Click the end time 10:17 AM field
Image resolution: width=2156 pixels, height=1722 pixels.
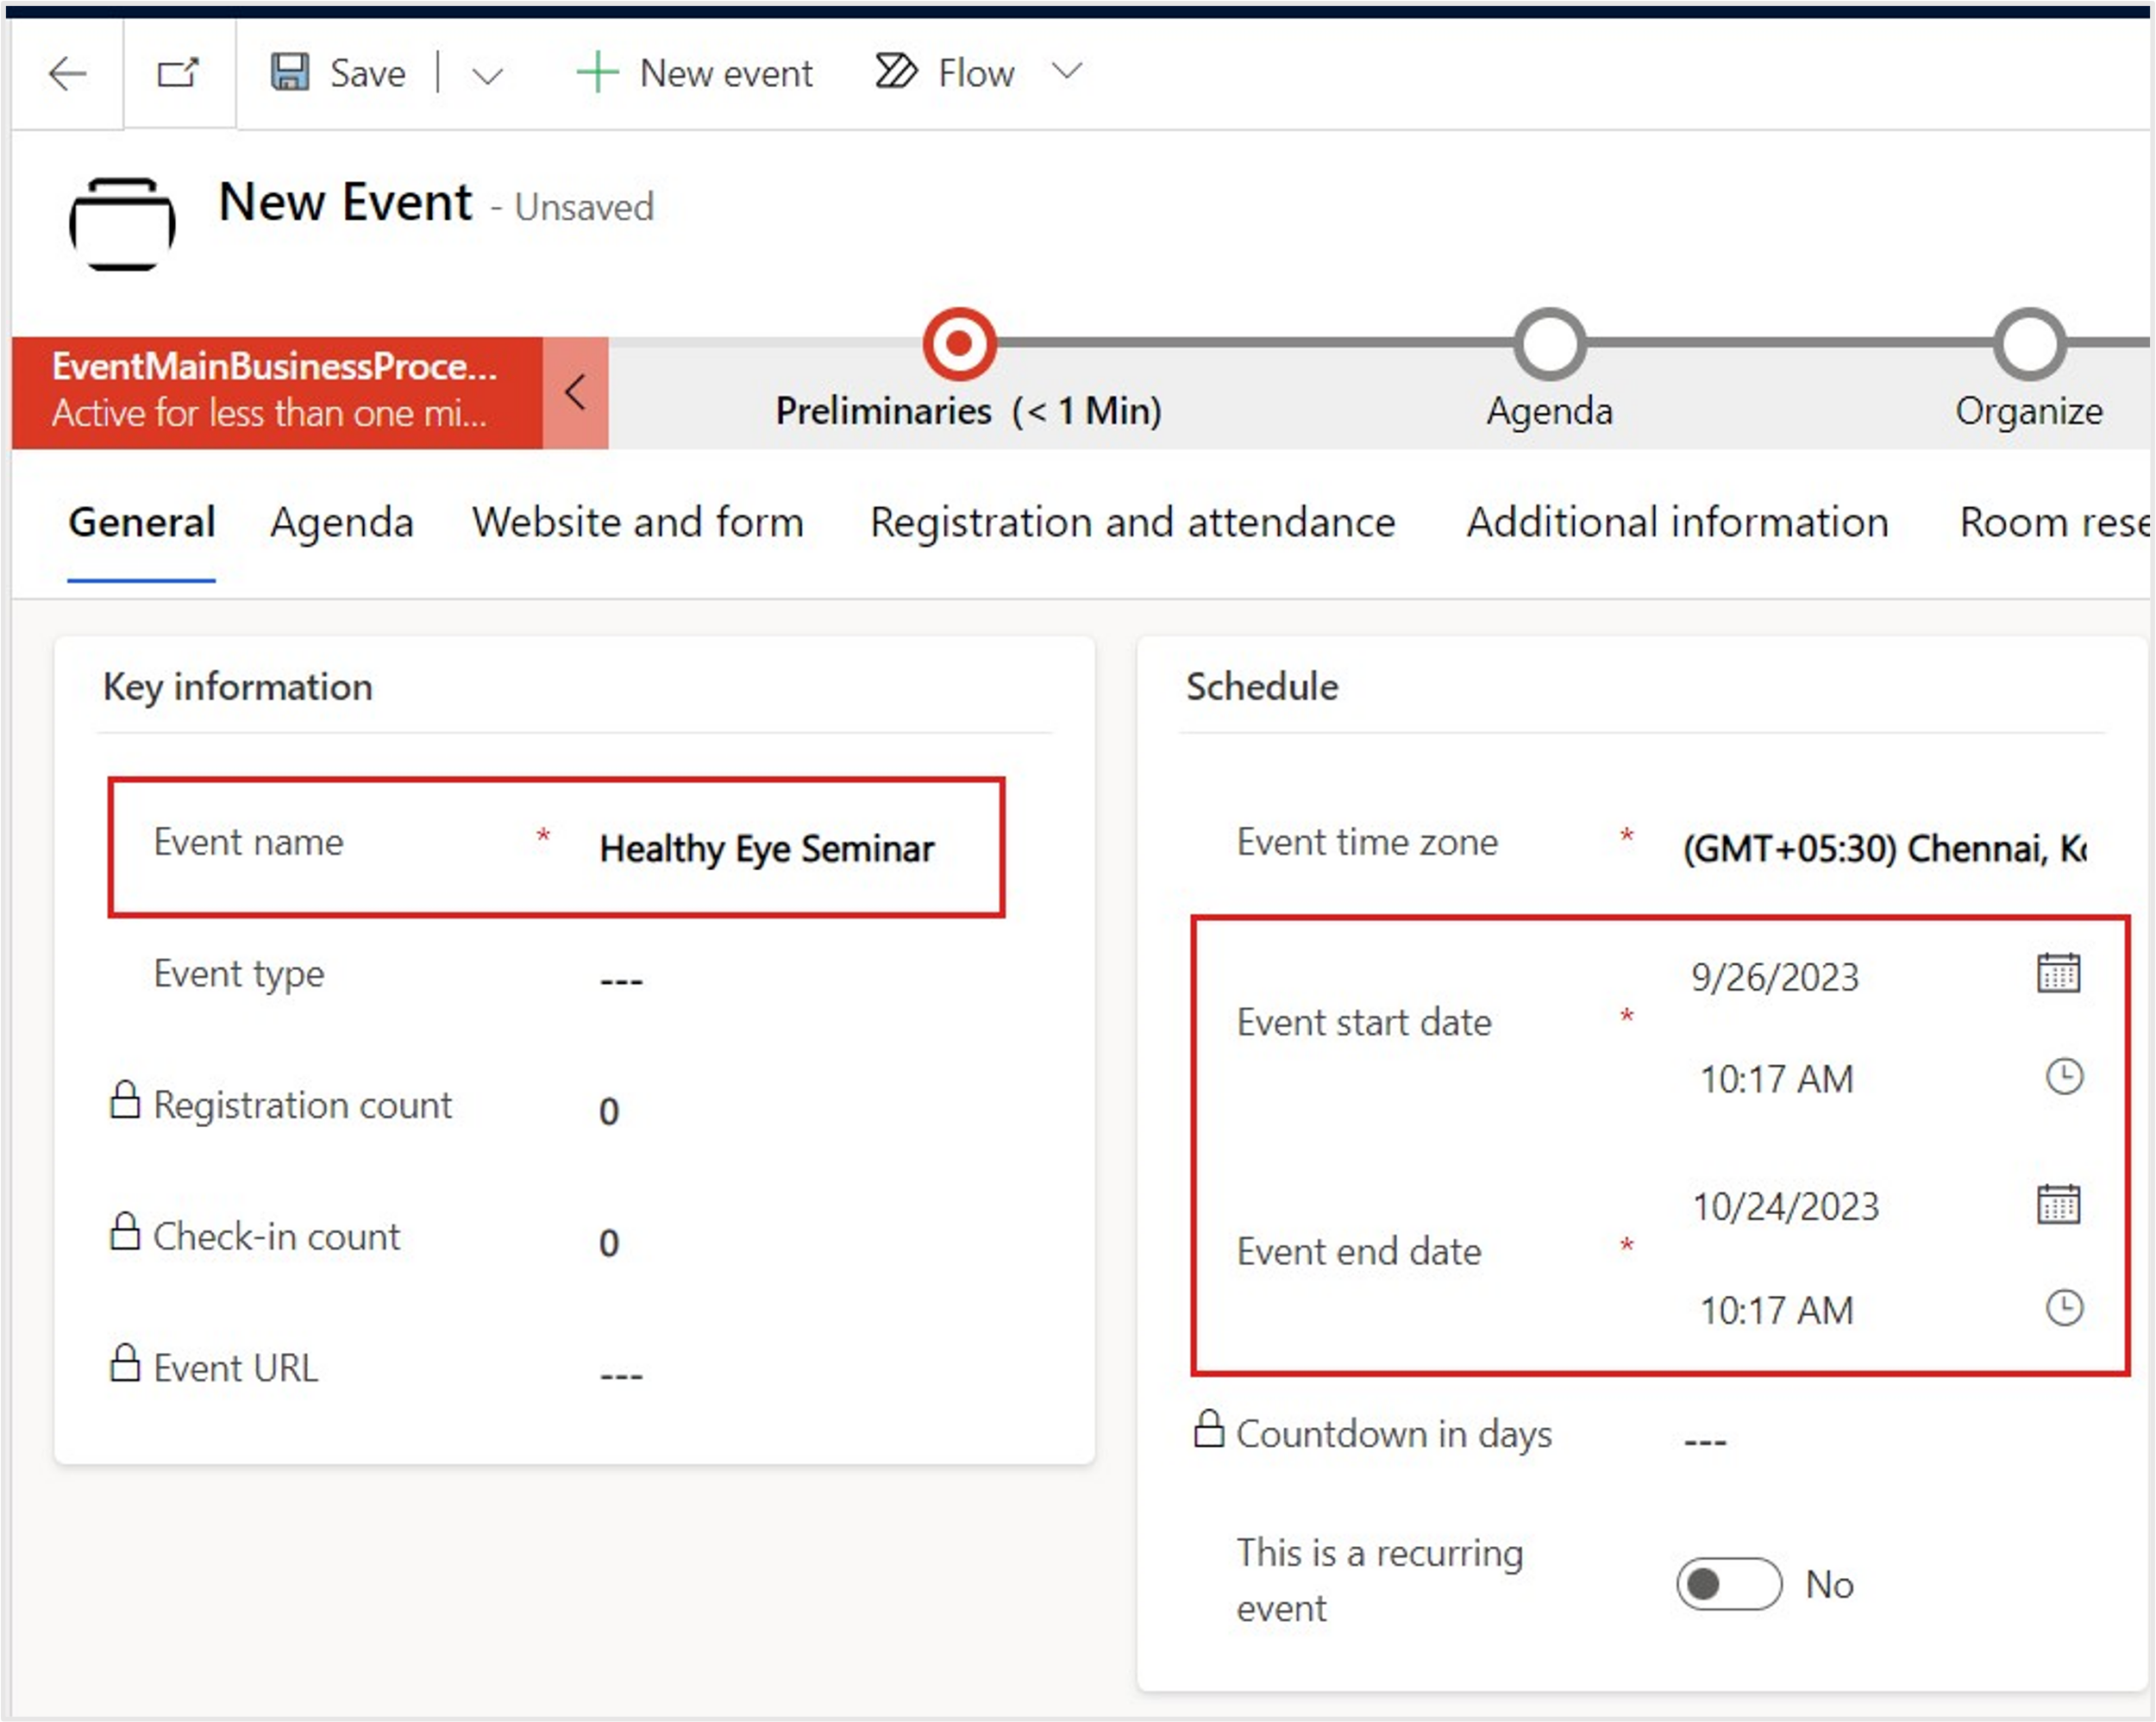tap(1777, 1311)
